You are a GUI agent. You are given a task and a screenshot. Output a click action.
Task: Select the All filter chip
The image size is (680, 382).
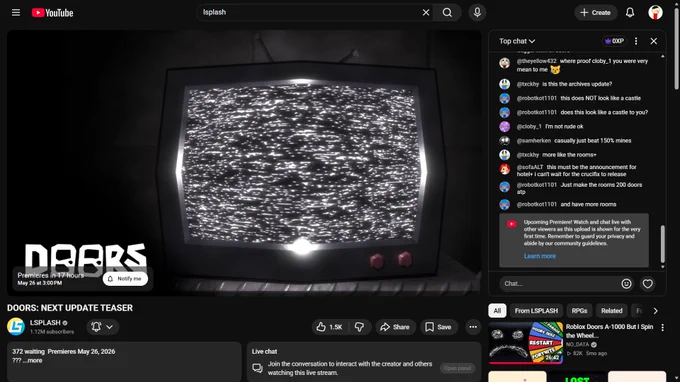[497, 310]
